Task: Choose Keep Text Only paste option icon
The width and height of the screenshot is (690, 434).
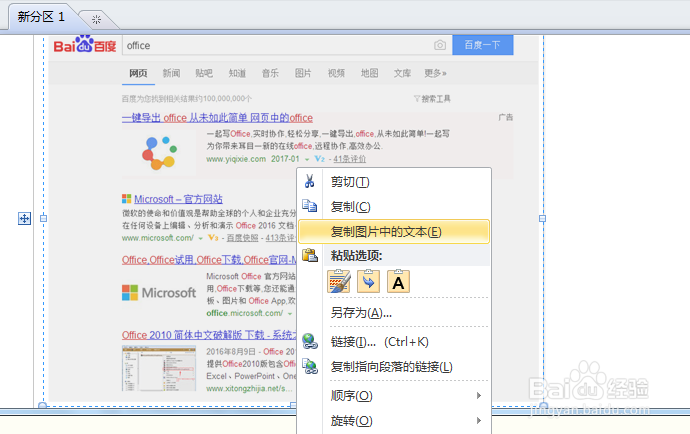Action: [x=398, y=281]
